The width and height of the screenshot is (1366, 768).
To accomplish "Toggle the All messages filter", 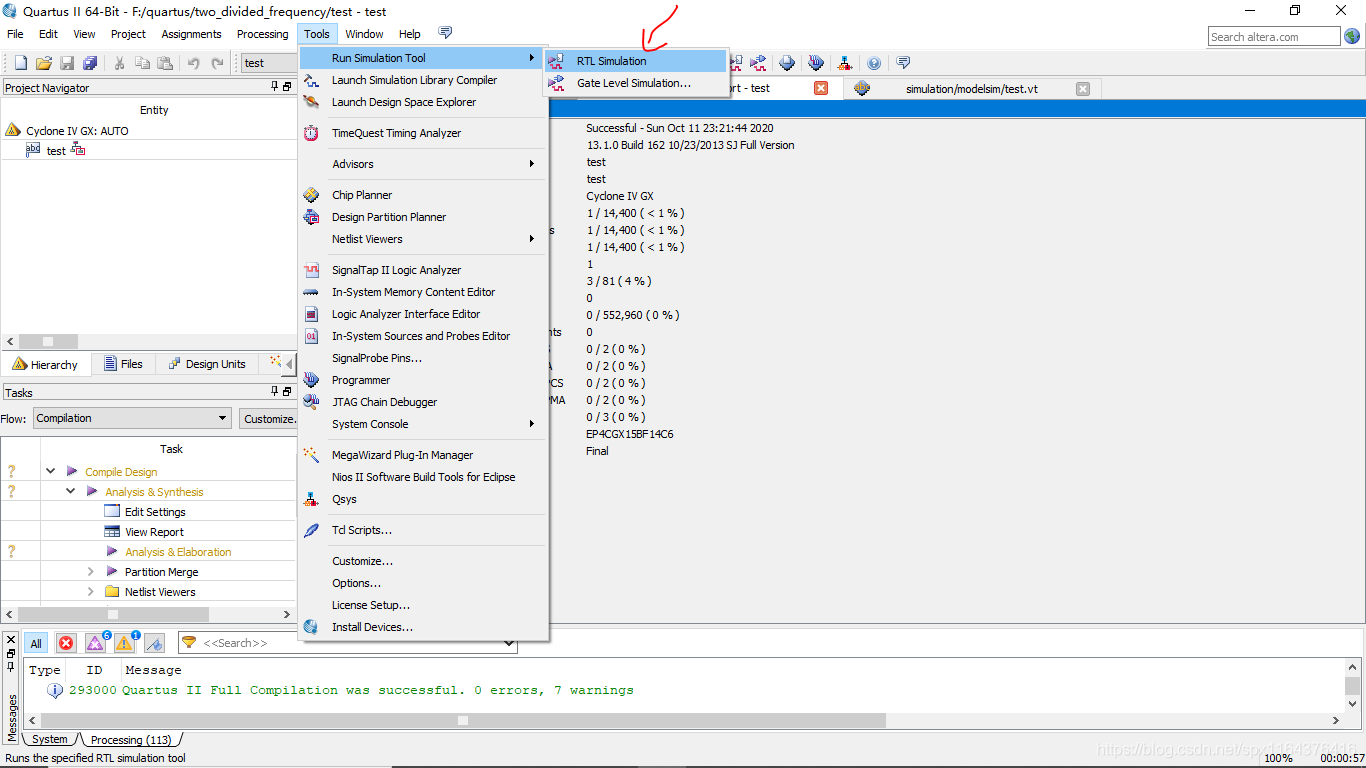I will (36, 643).
